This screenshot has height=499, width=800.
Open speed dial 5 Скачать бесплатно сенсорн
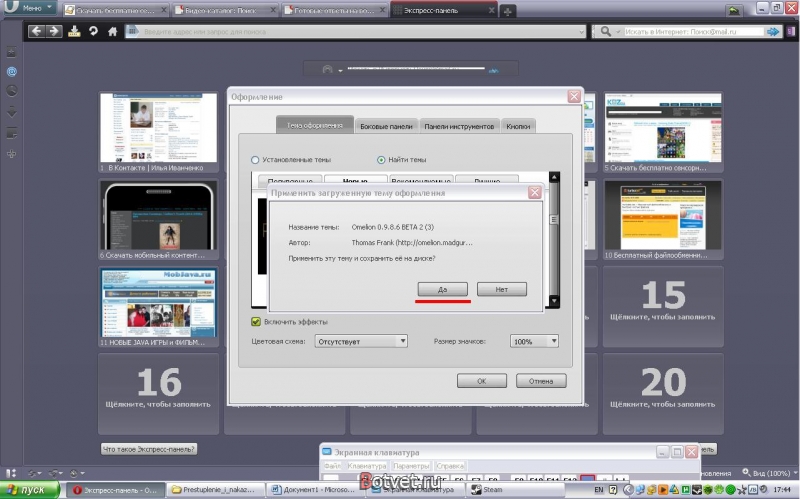pyautogui.click(x=663, y=132)
